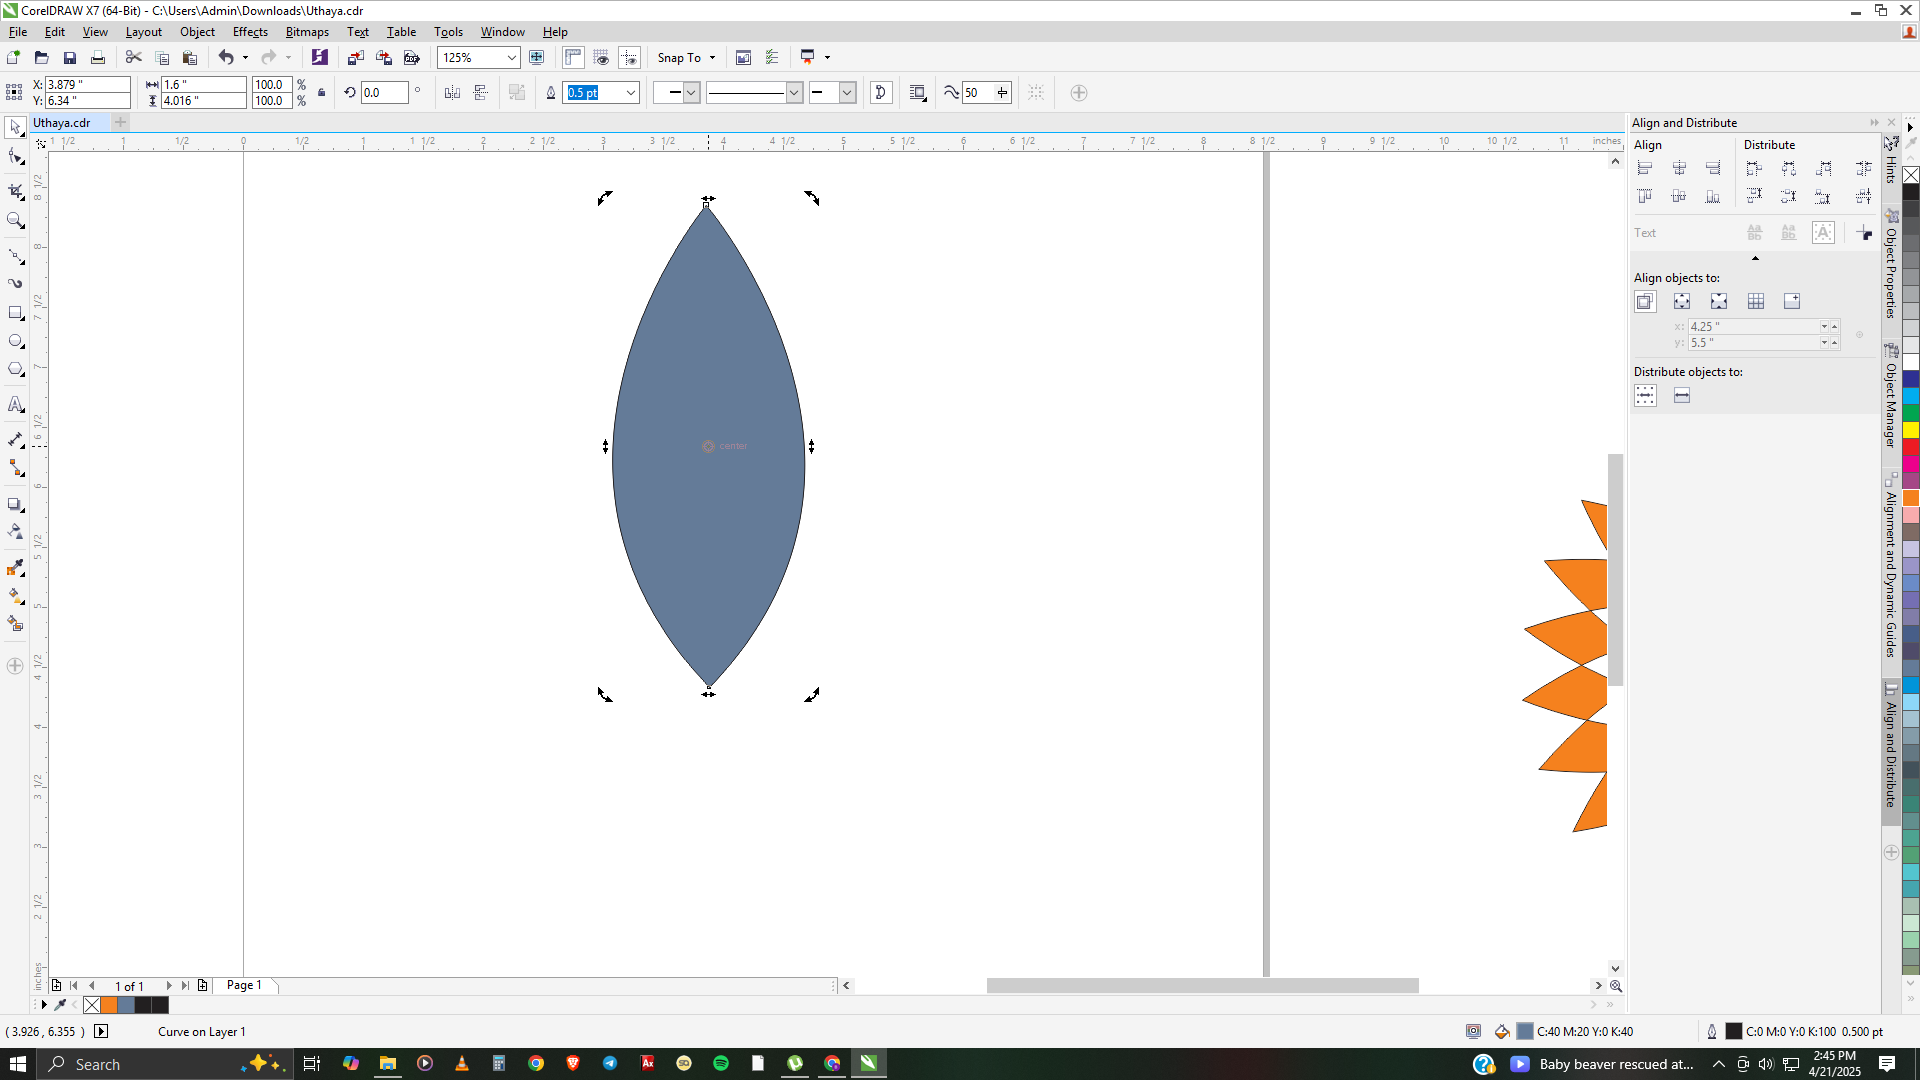Screen dimensions: 1920x1080
Task: Click the rotation angle input field
Action: [384, 93]
